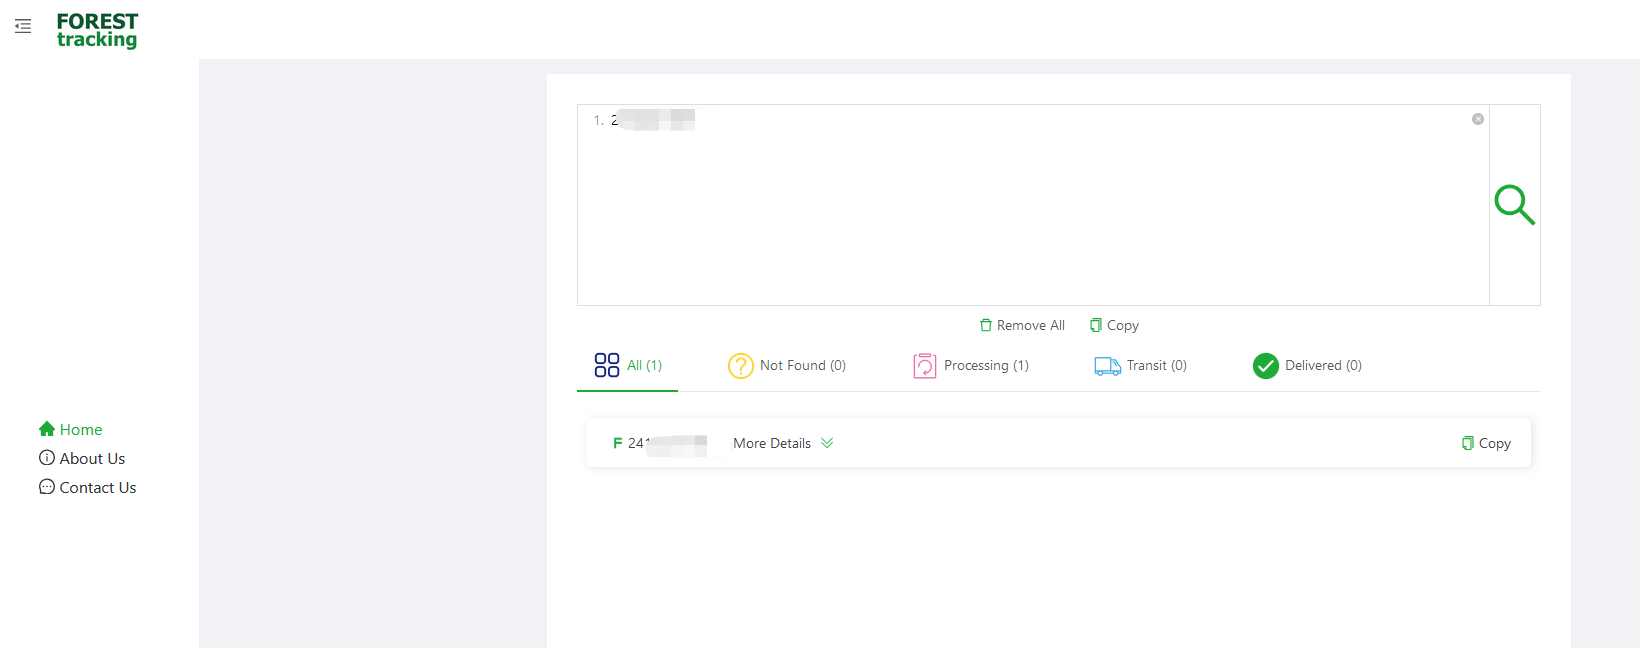Click the FOREST tracking logo
Screen dimensions: 1640x648
click(x=97, y=30)
